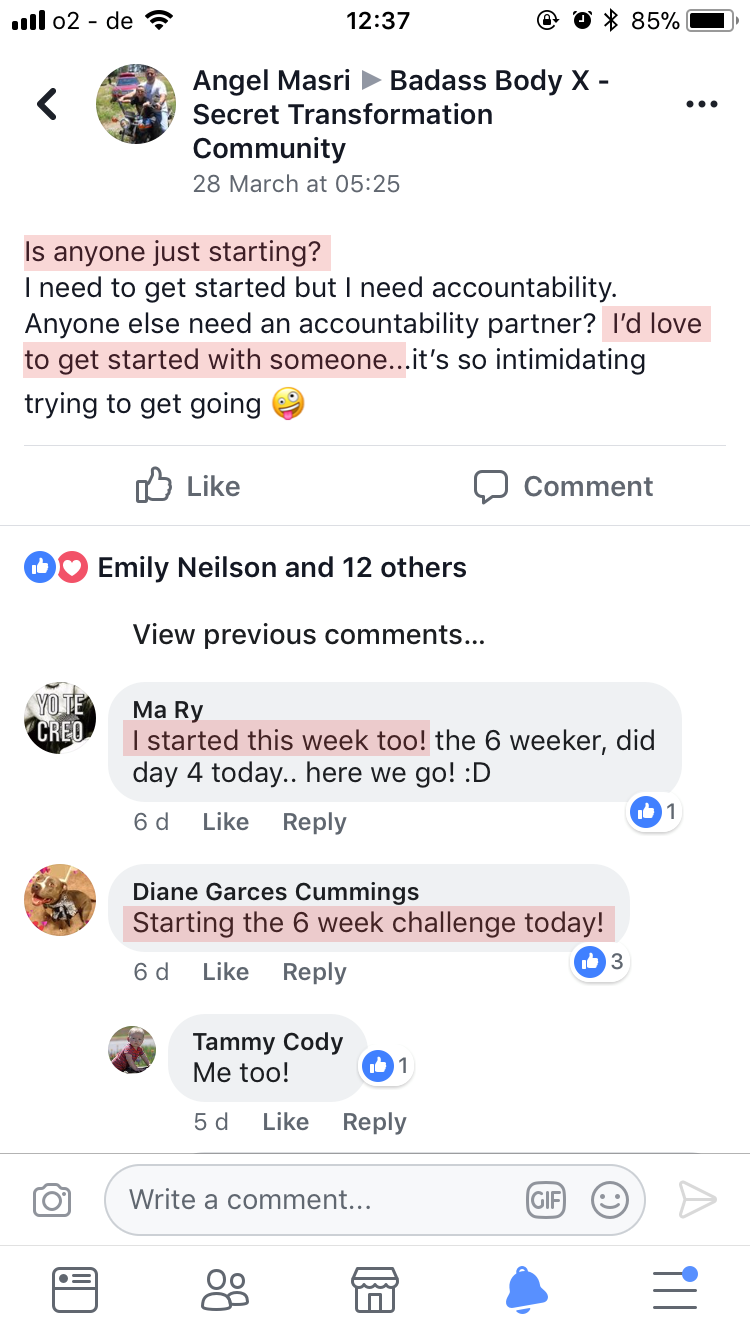The height and width of the screenshot is (1334, 750).
Task: Open Angel Masri's profile picture
Action: pyautogui.click(x=137, y=104)
